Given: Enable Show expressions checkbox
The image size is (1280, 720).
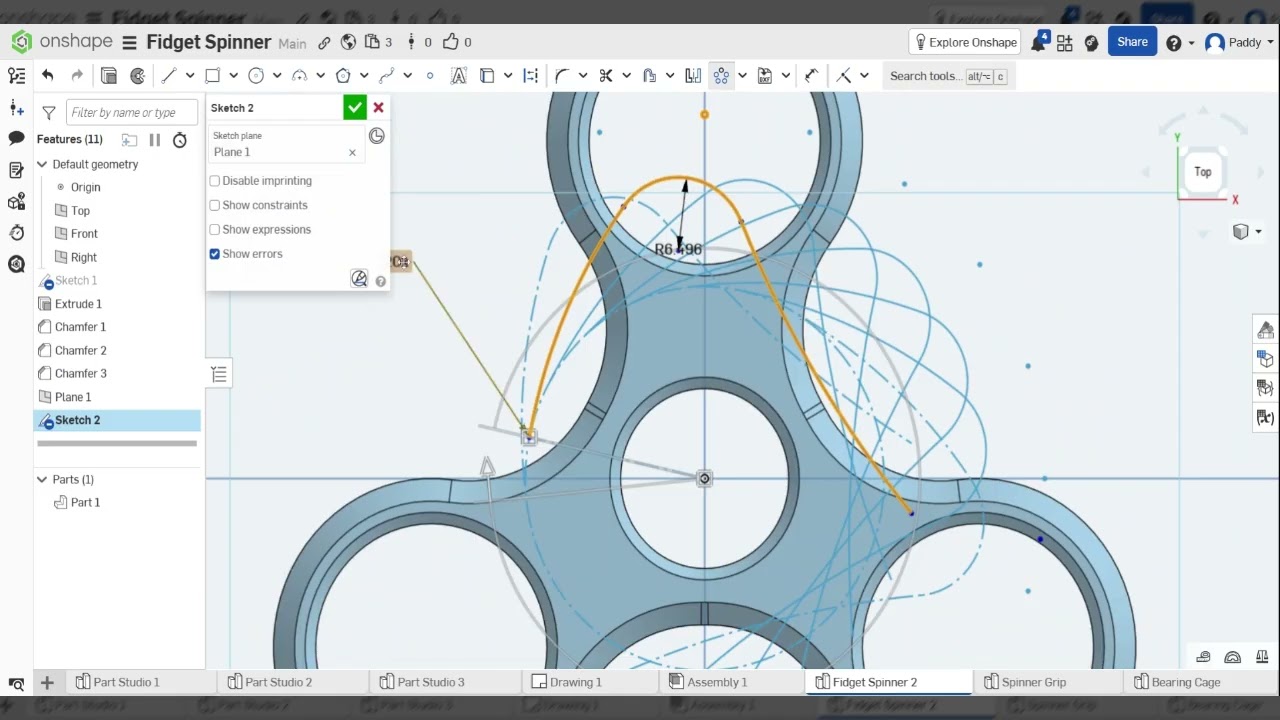Looking at the screenshot, I should (215, 230).
